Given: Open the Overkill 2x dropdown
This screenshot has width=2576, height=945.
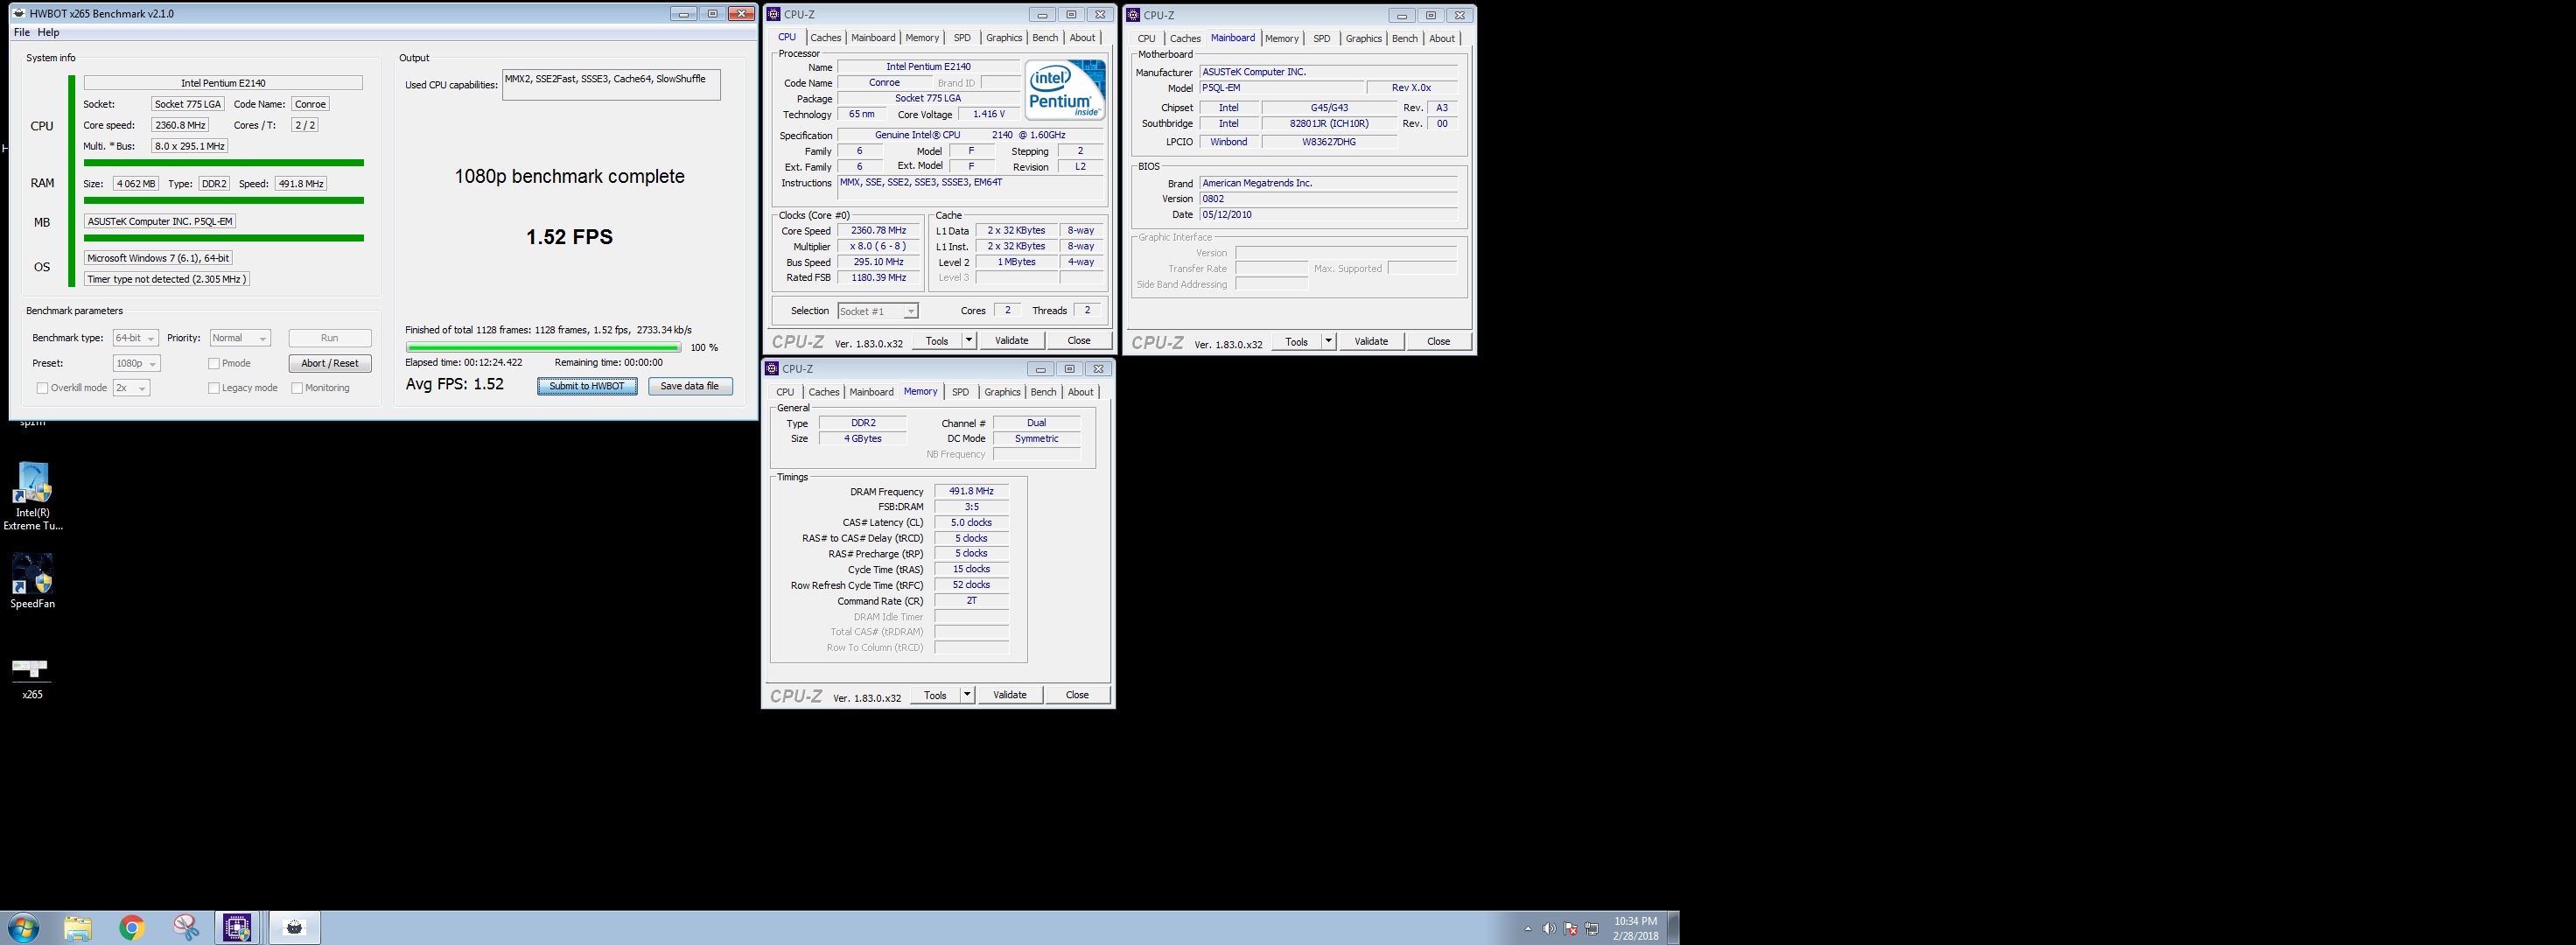Looking at the screenshot, I should tap(131, 388).
